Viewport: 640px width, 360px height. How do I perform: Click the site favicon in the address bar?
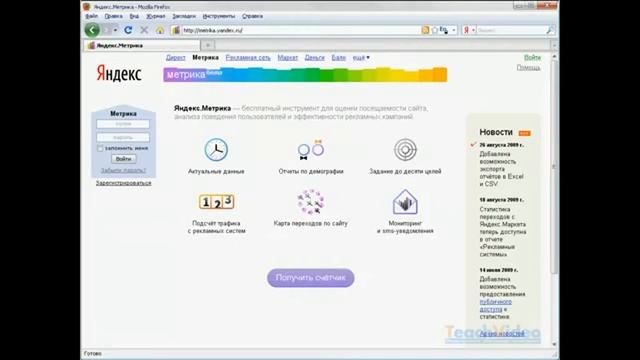coord(176,30)
